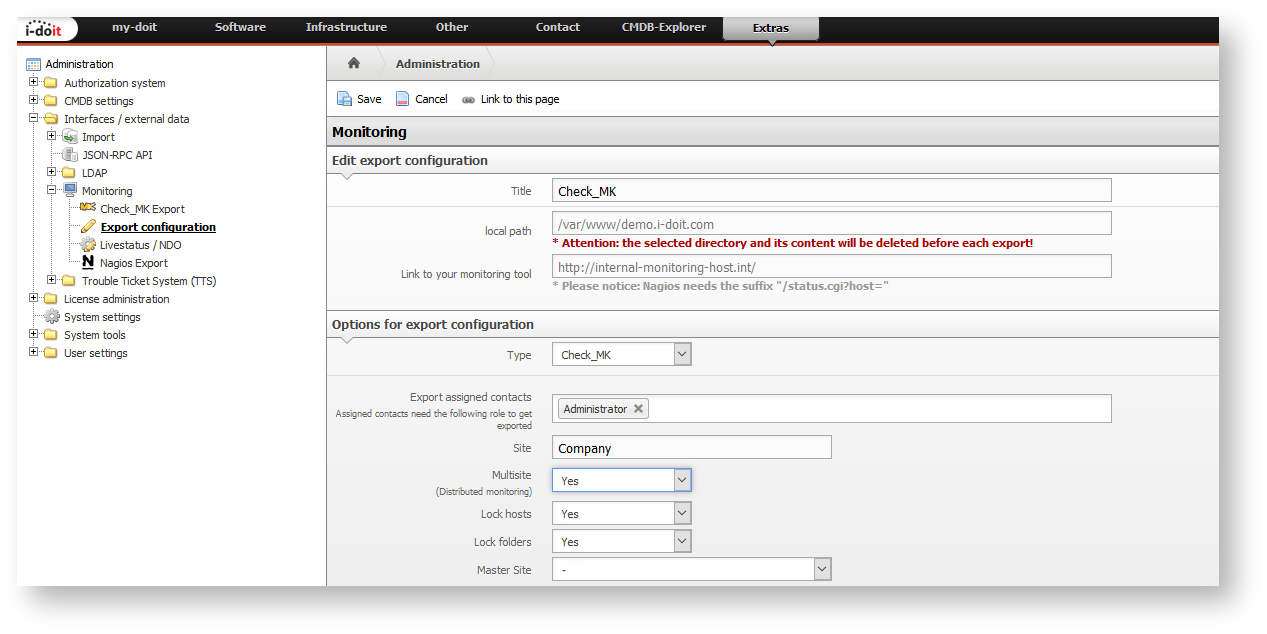This screenshot has width=1267, height=634.
Task: Remove the Administrator contact tag
Action: coord(638,409)
